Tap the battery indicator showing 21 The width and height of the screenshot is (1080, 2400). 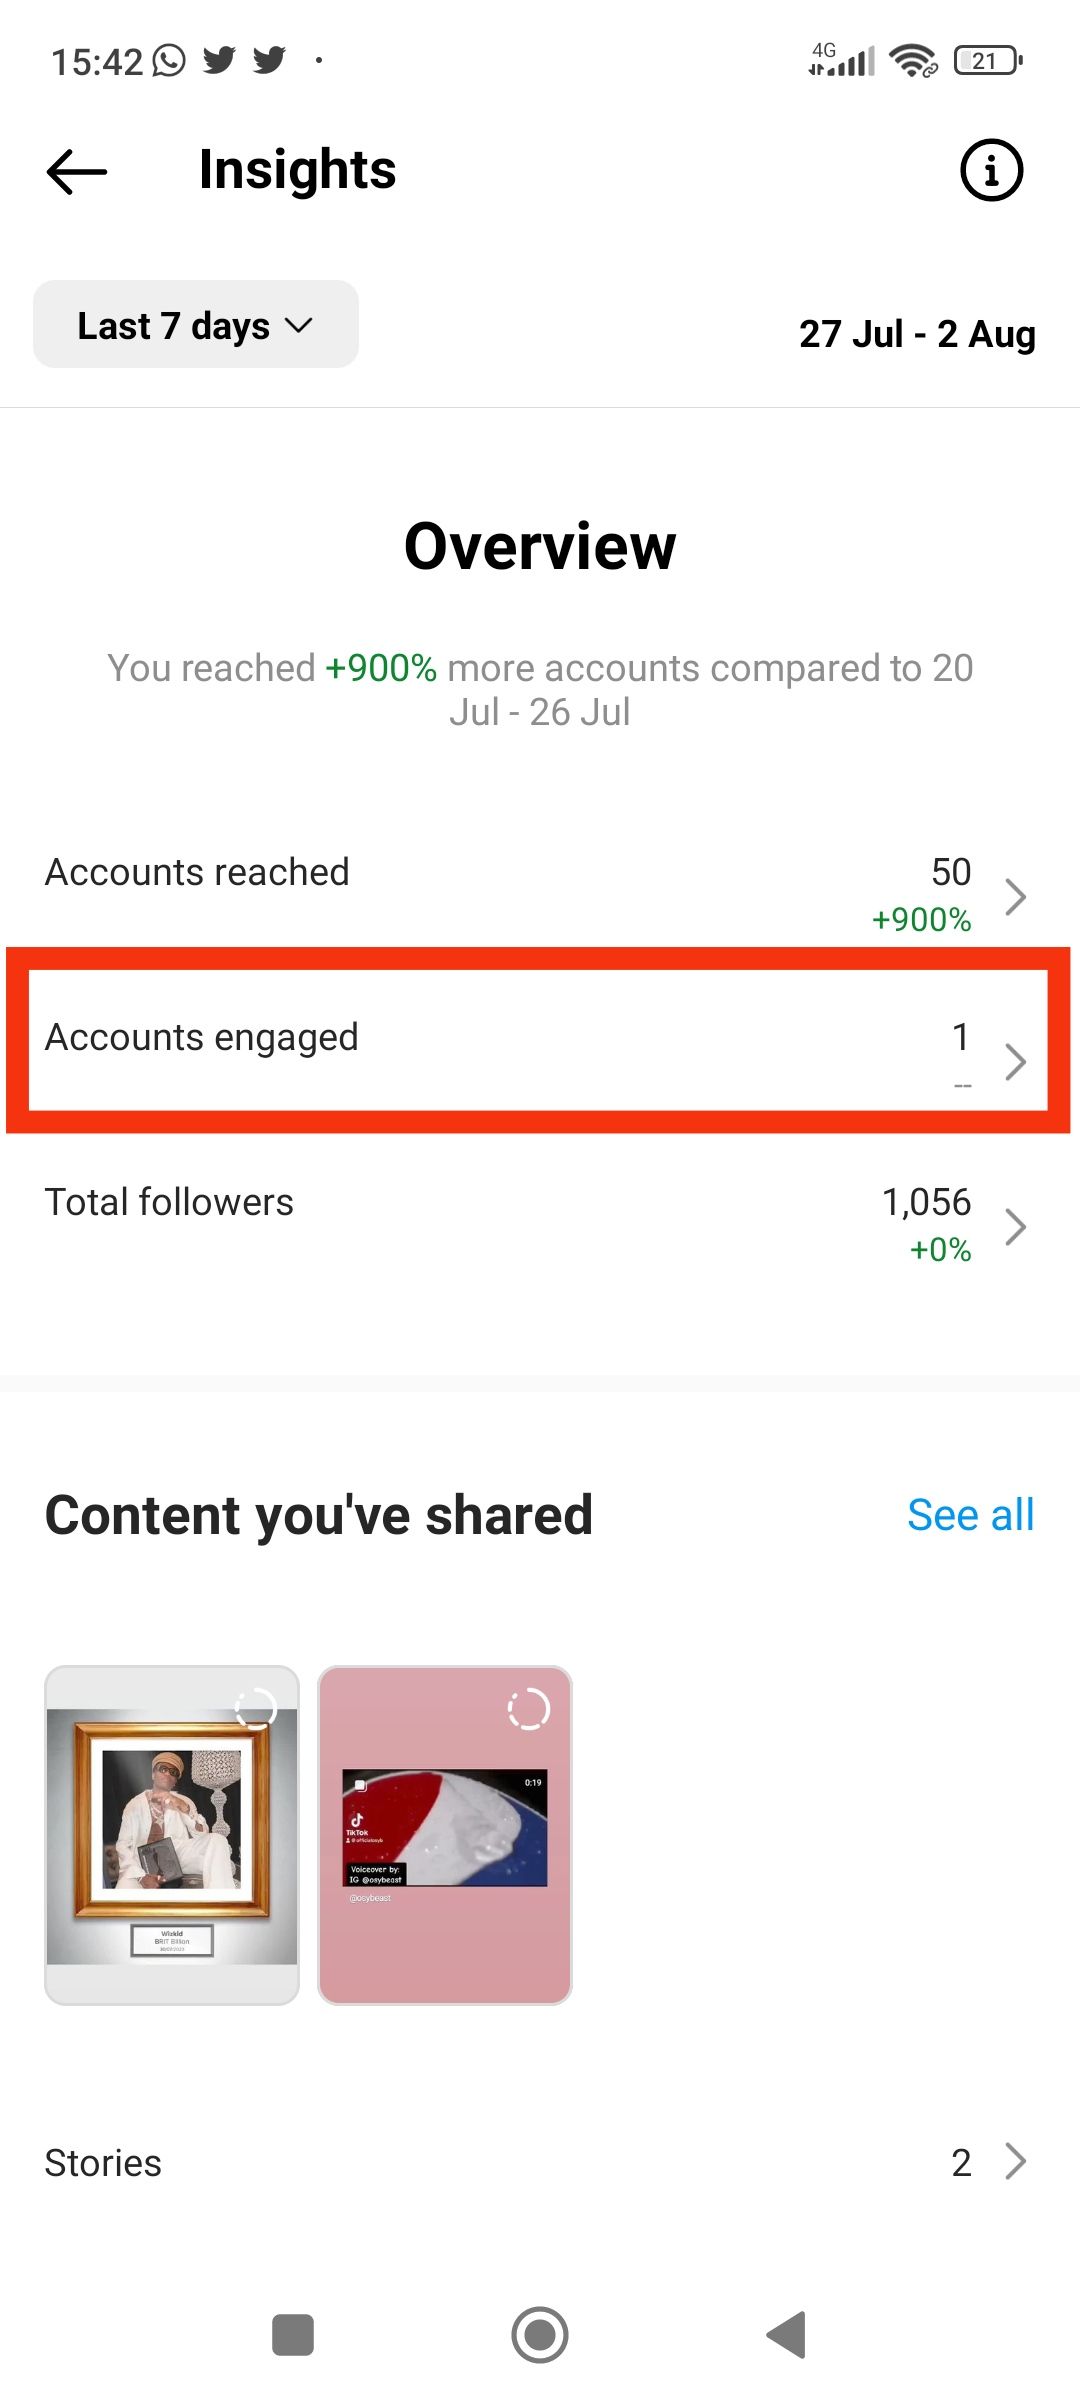(x=985, y=62)
